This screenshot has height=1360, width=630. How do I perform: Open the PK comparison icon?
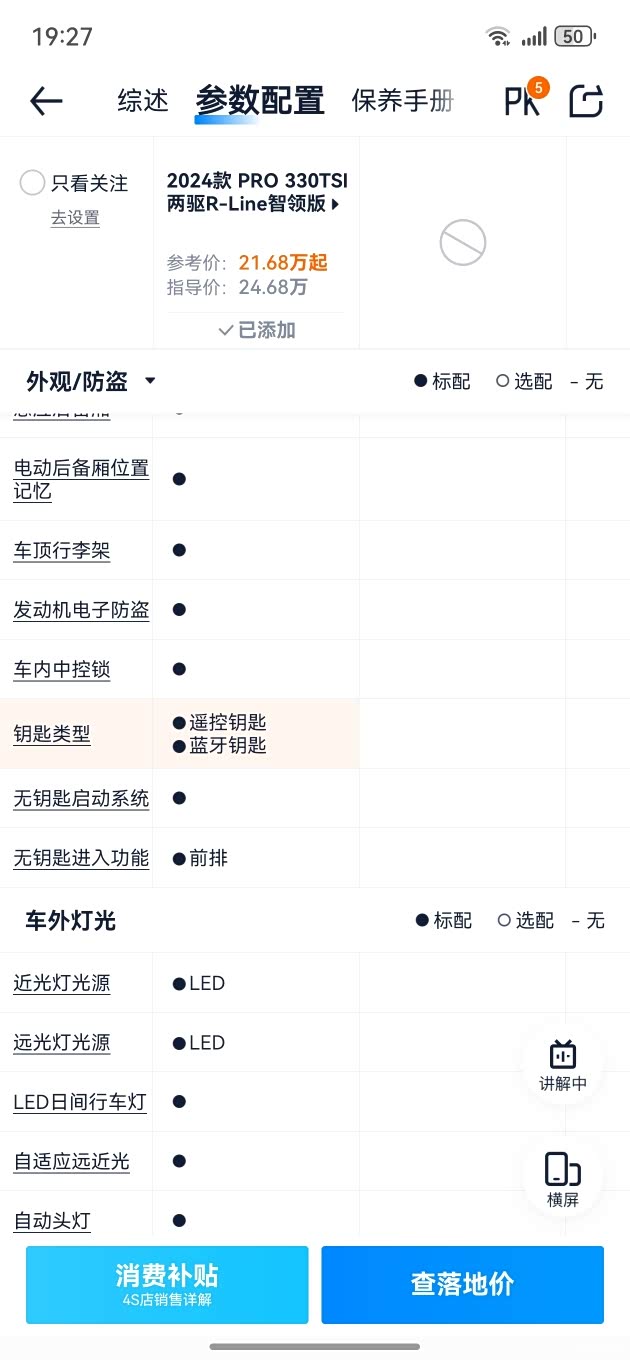coord(524,99)
